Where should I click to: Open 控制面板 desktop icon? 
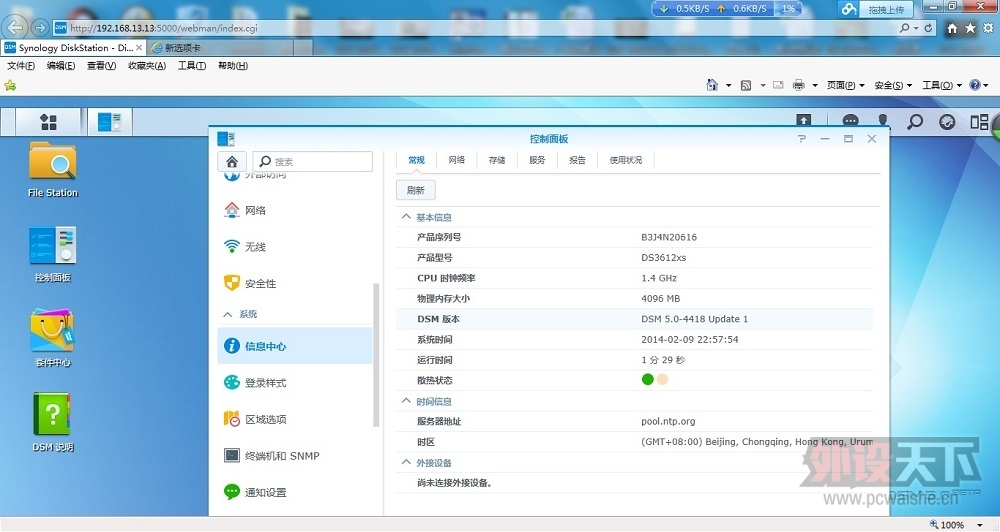[53, 255]
